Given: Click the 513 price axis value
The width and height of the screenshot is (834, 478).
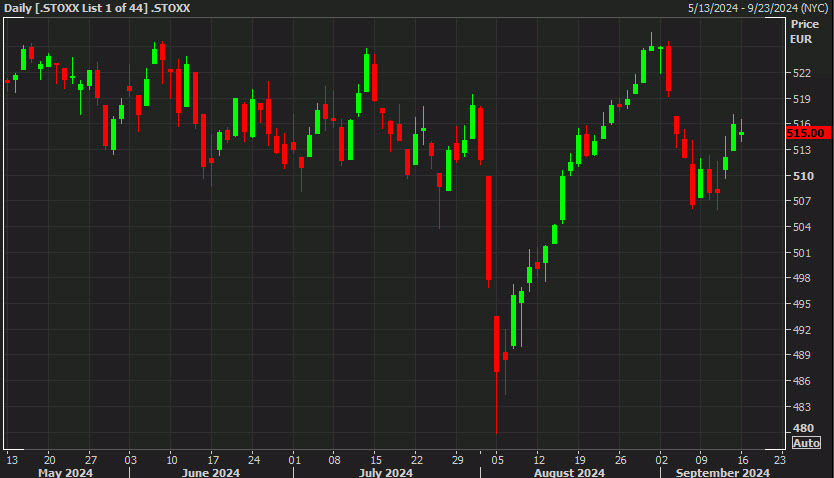Looking at the screenshot, I should pyautogui.click(x=802, y=150).
